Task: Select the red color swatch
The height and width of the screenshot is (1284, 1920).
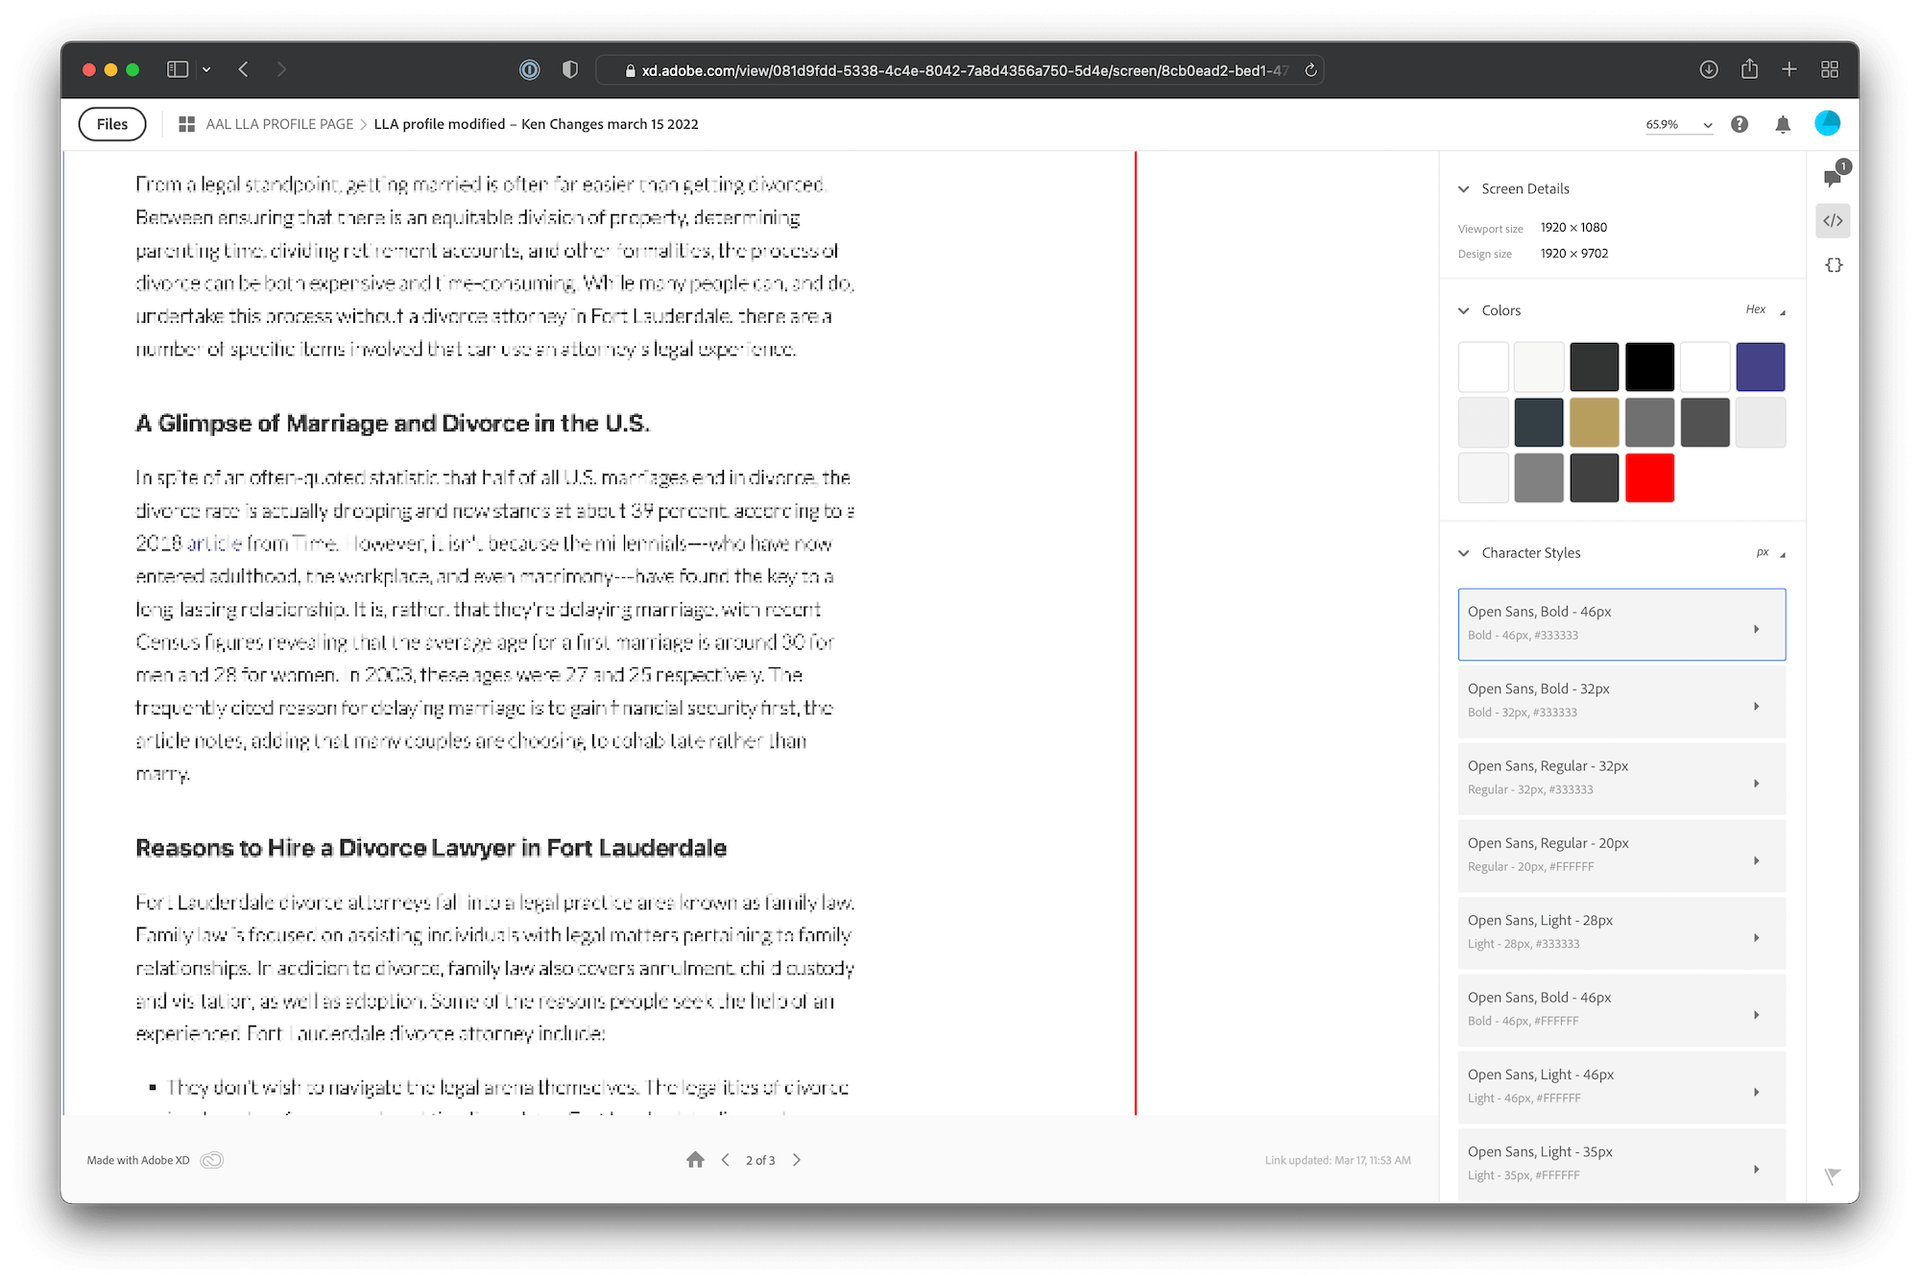Action: point(1649,478)
